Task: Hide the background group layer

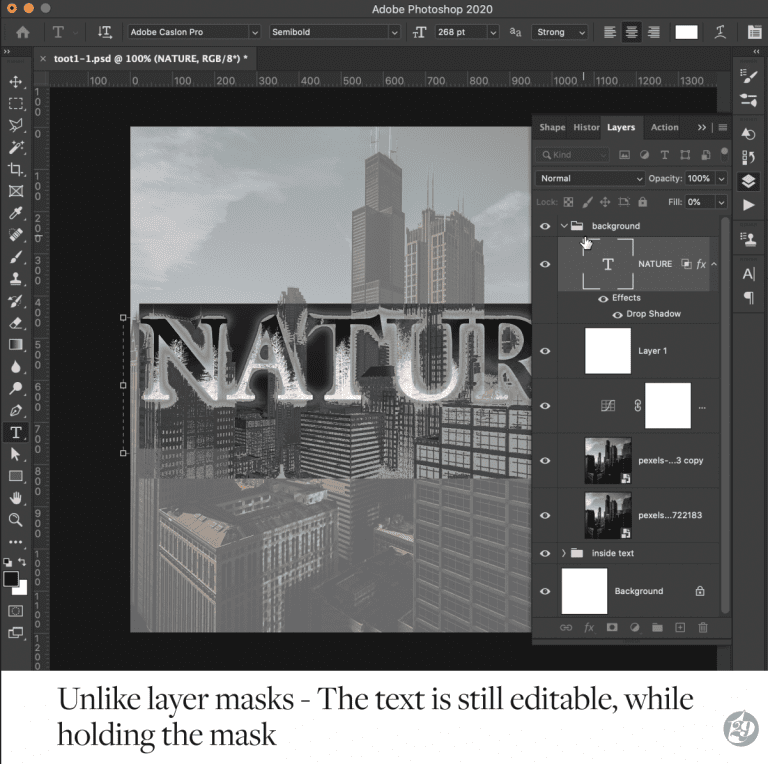Action: coord(545,226)
